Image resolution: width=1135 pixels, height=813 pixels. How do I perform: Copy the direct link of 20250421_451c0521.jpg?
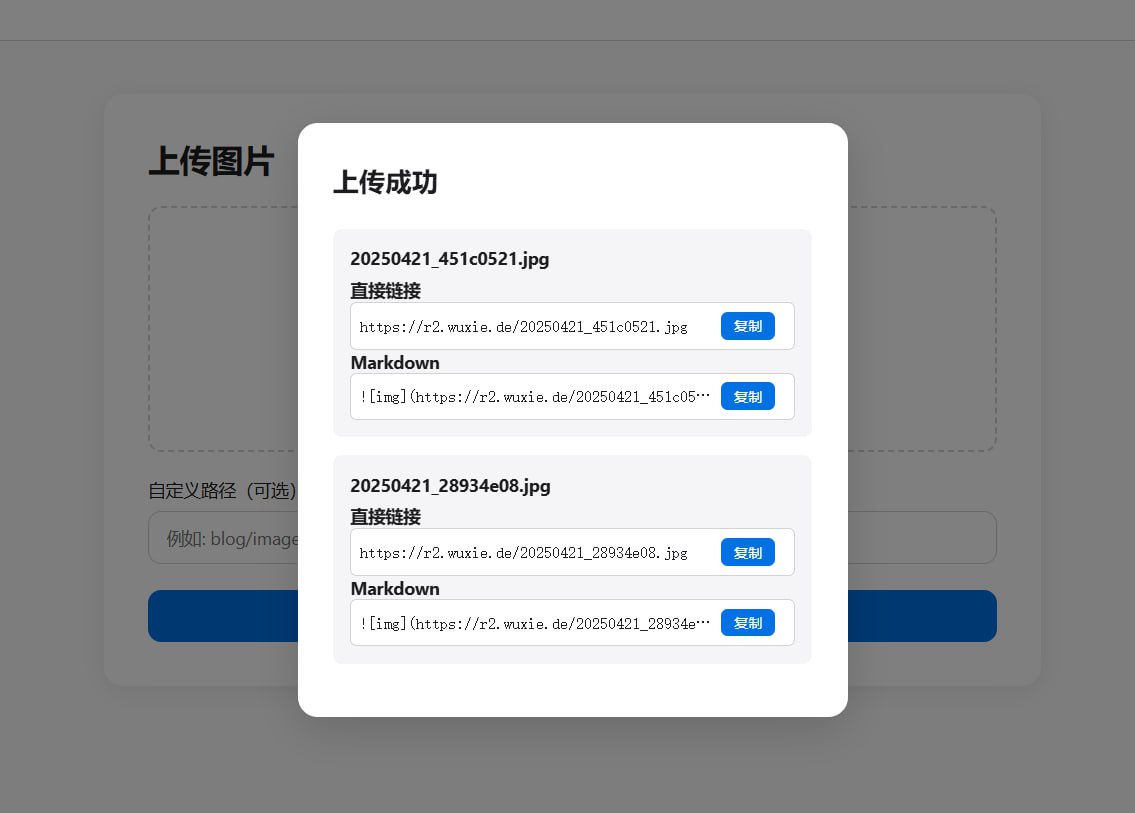[x=747, y=325]
